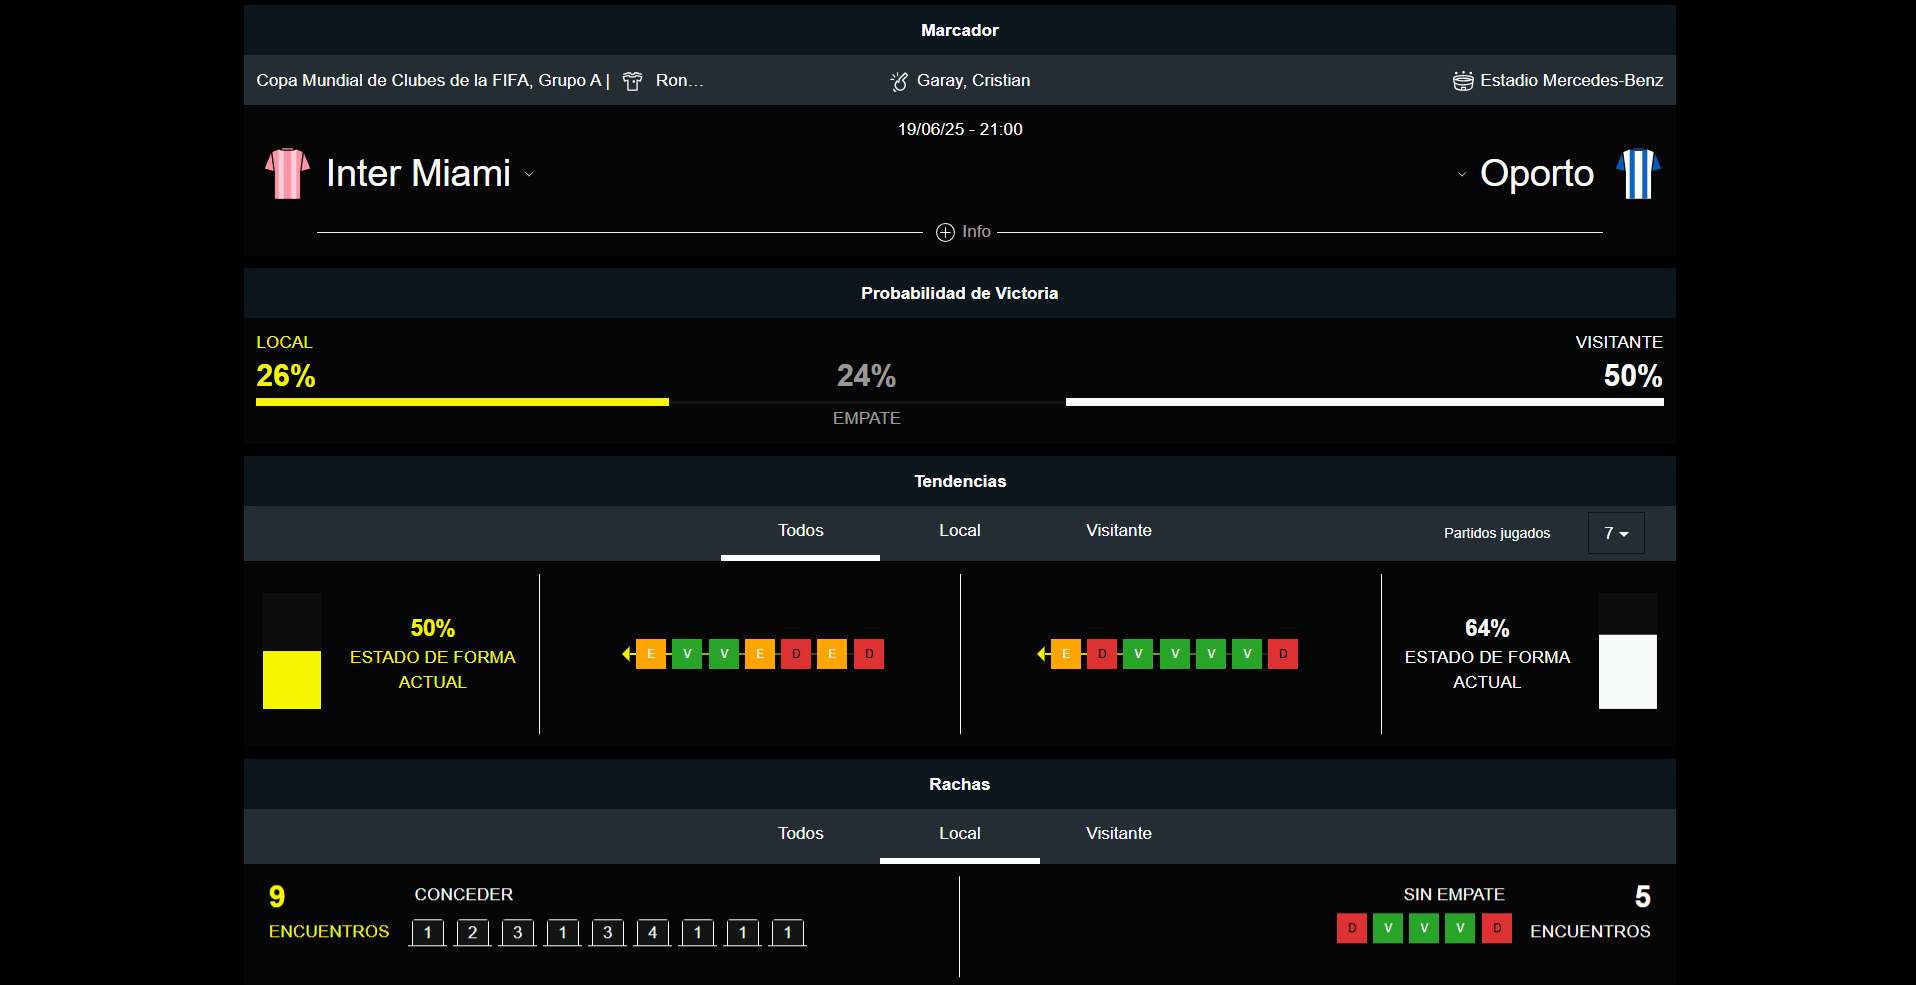Expand the chevron beside Oporto team name
Viewport: 1916px width, 985px height.
(1461, 175)
